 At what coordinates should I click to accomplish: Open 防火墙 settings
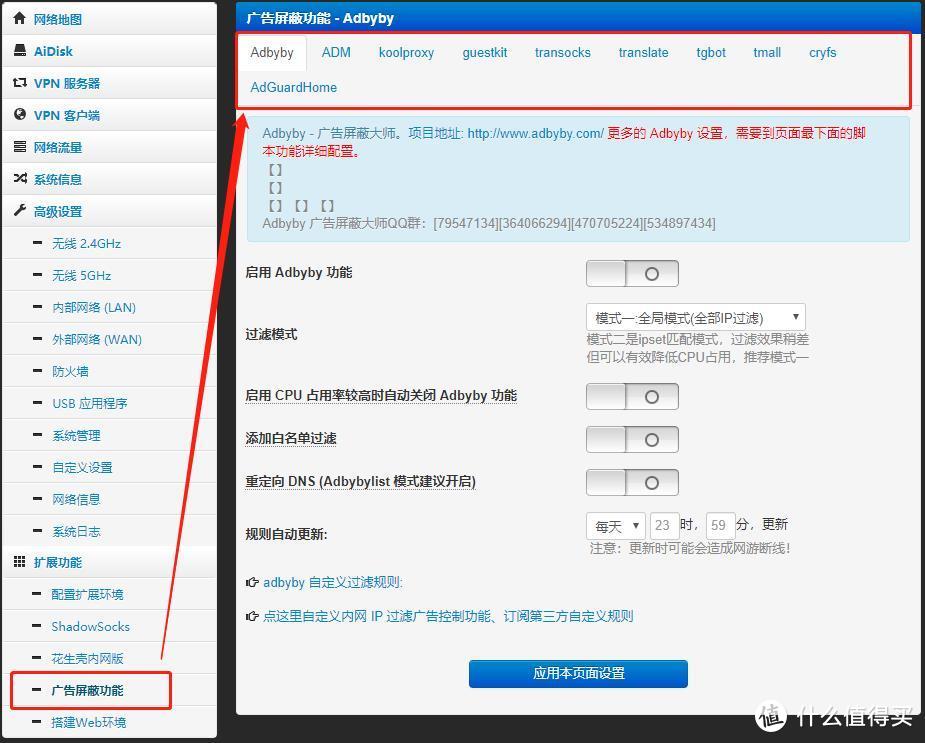70,371
